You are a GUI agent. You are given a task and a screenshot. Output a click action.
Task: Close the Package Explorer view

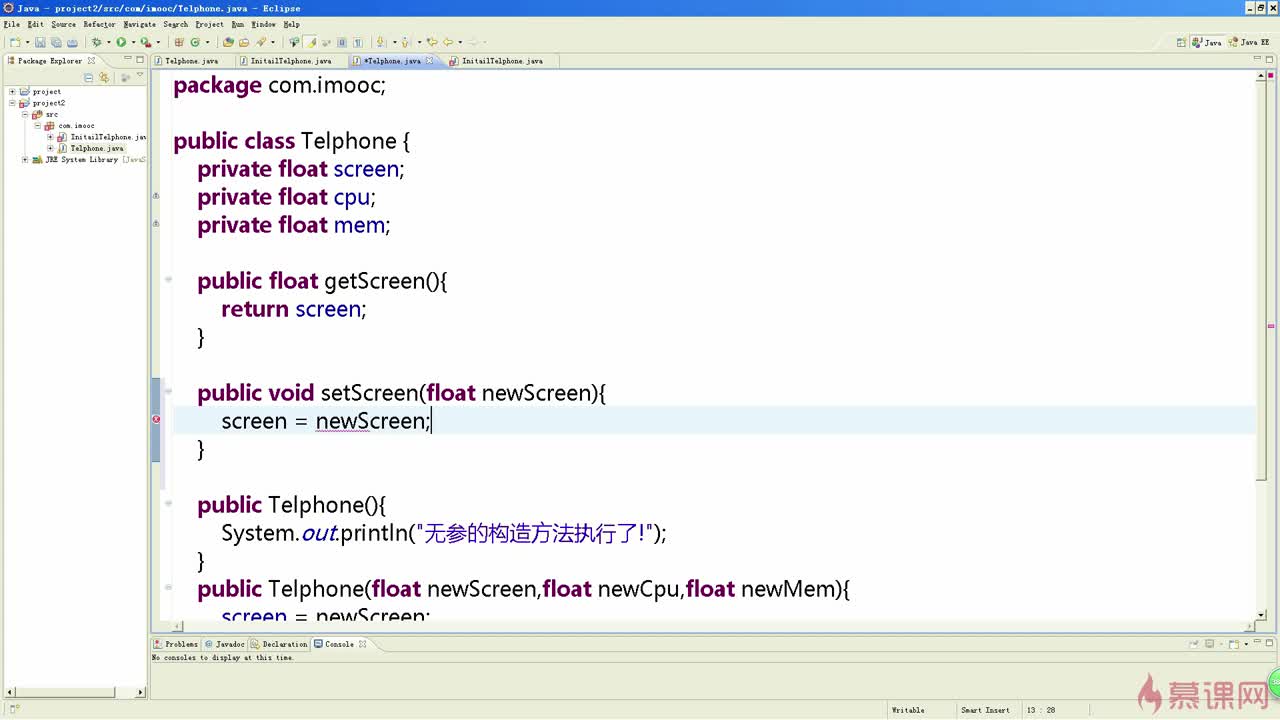pos(91,61)
